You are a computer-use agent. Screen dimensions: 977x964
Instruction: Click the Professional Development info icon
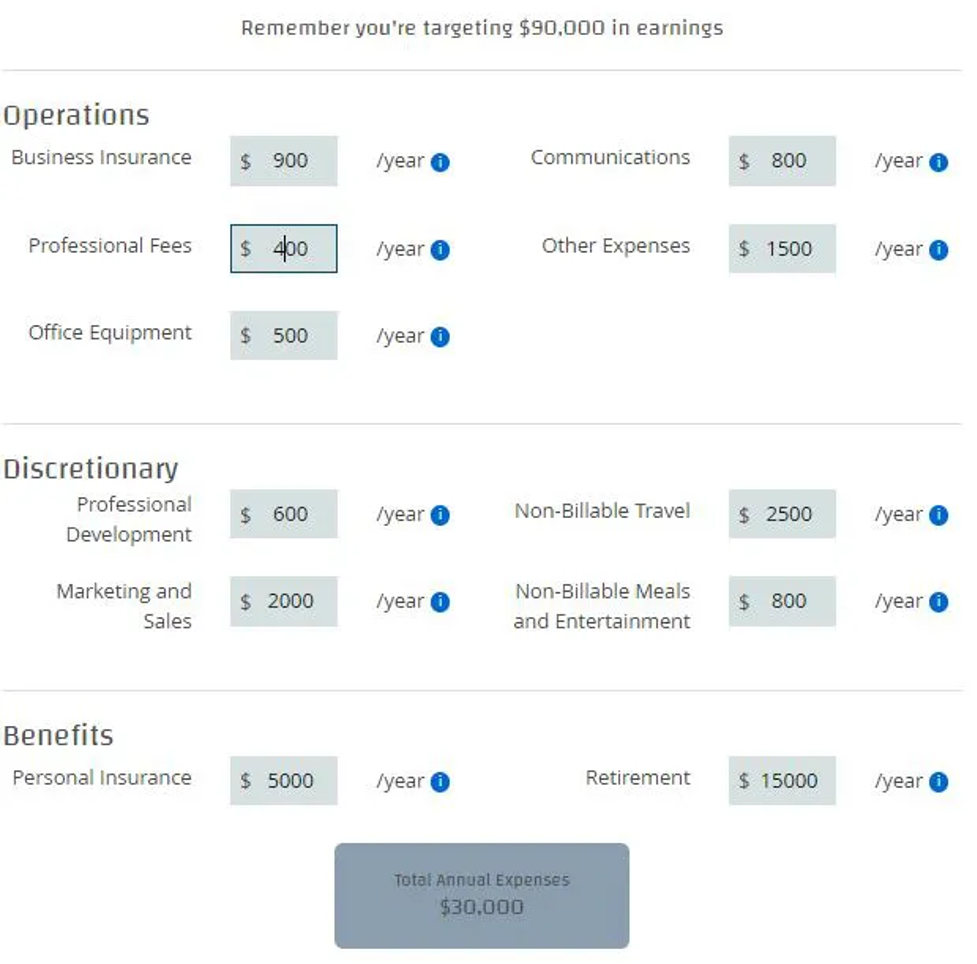440,515
